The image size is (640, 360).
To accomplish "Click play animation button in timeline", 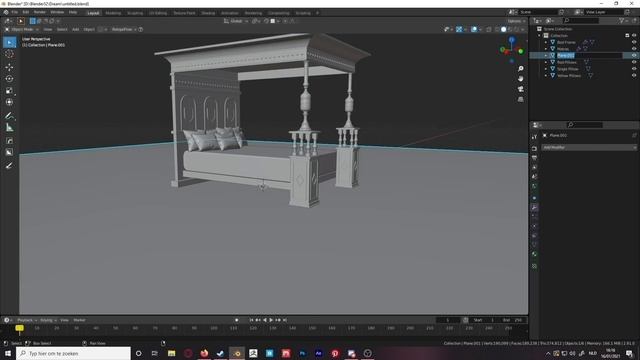I will pos(271,320).
